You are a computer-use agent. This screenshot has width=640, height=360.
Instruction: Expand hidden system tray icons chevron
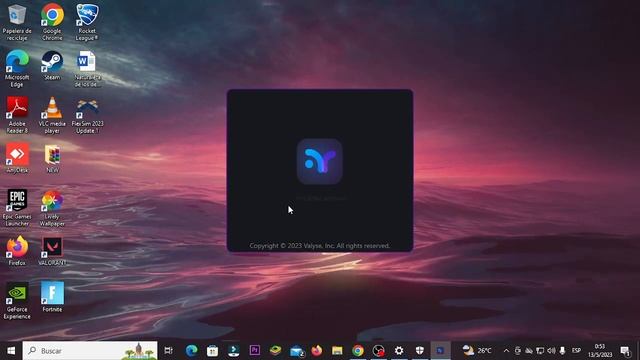coord(506,351)
